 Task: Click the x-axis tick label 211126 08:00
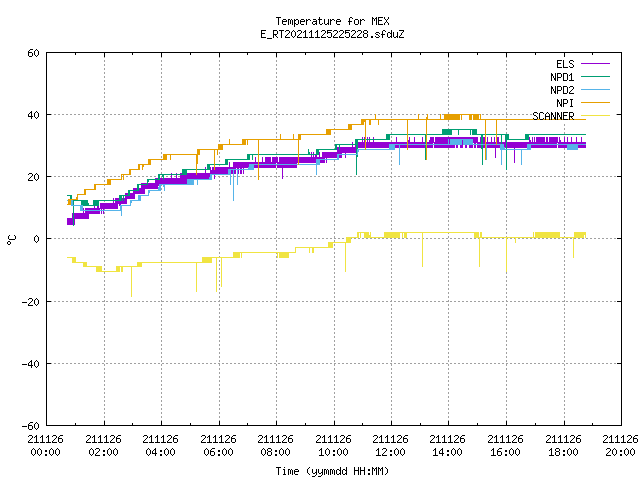(276, 446)
